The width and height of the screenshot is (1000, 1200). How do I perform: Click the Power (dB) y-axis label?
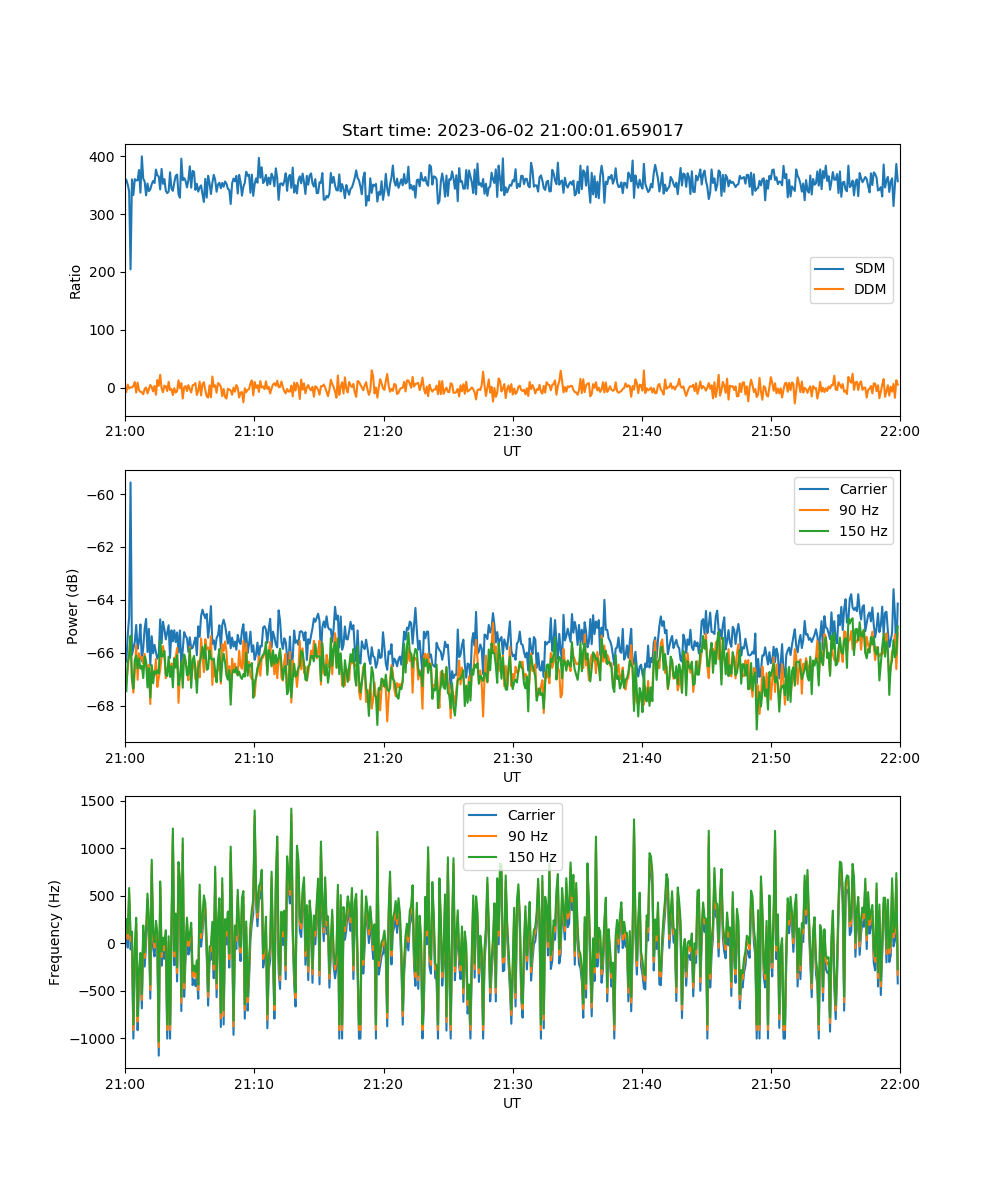[74, 607]
